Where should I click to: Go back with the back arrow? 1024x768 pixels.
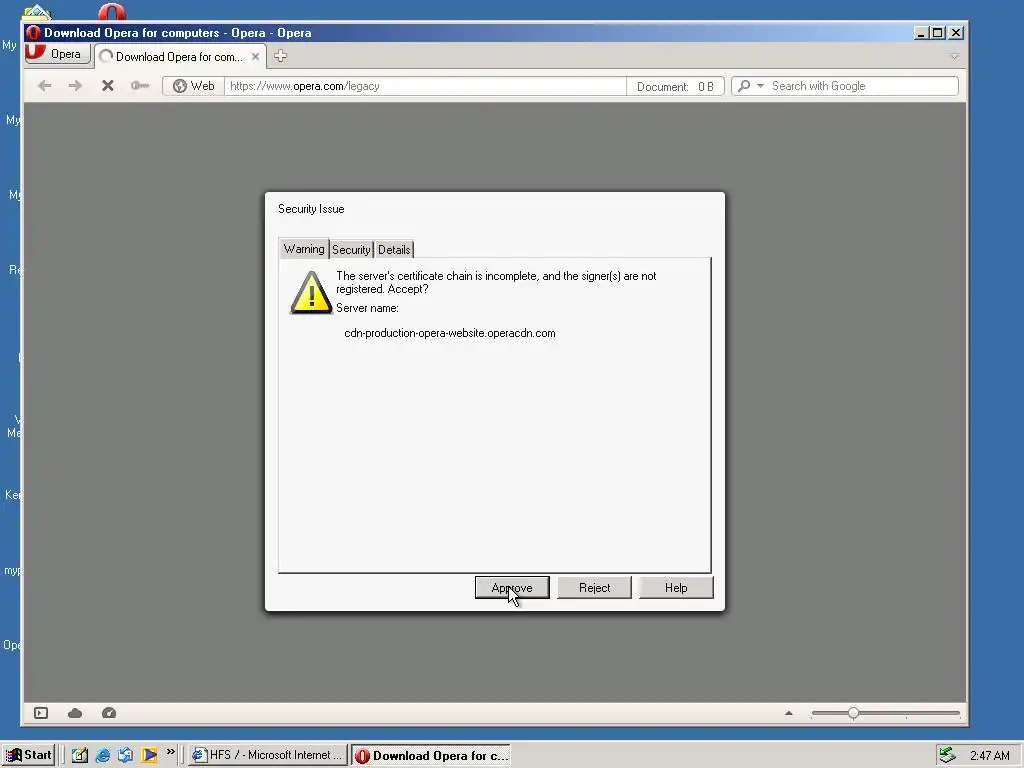click(44, 86)
